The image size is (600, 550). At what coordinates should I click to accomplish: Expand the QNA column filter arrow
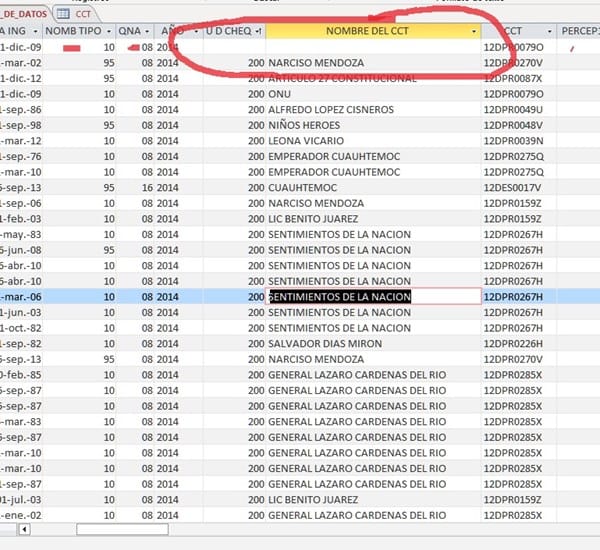coord(147,32)
